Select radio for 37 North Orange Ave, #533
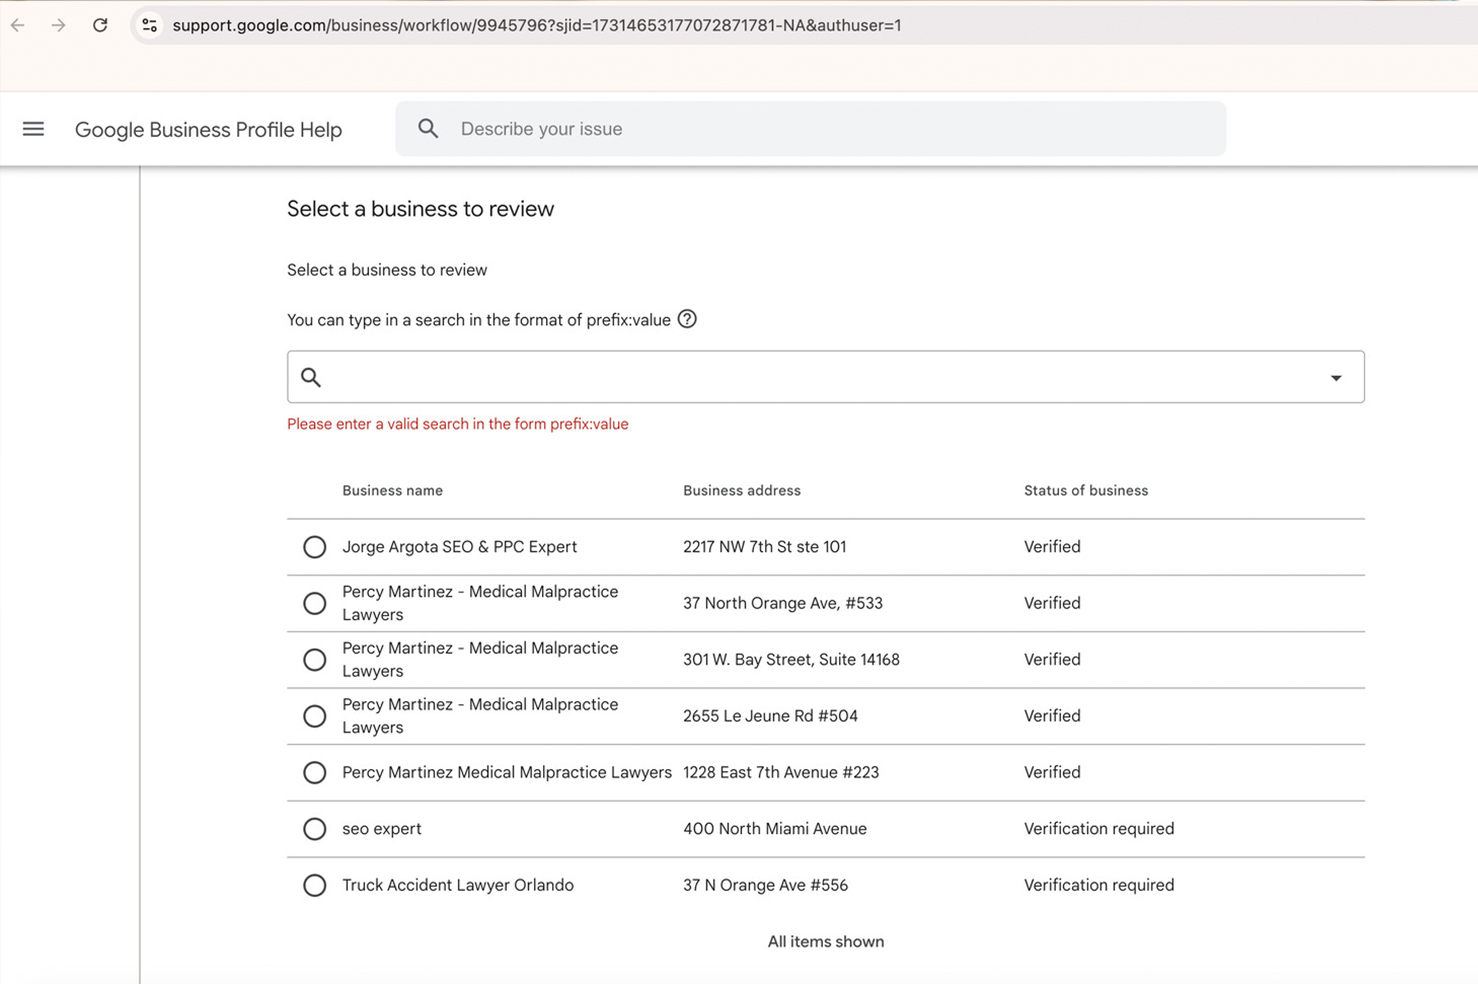Screen dimensions: 1478x984 (x=314, y=603)
